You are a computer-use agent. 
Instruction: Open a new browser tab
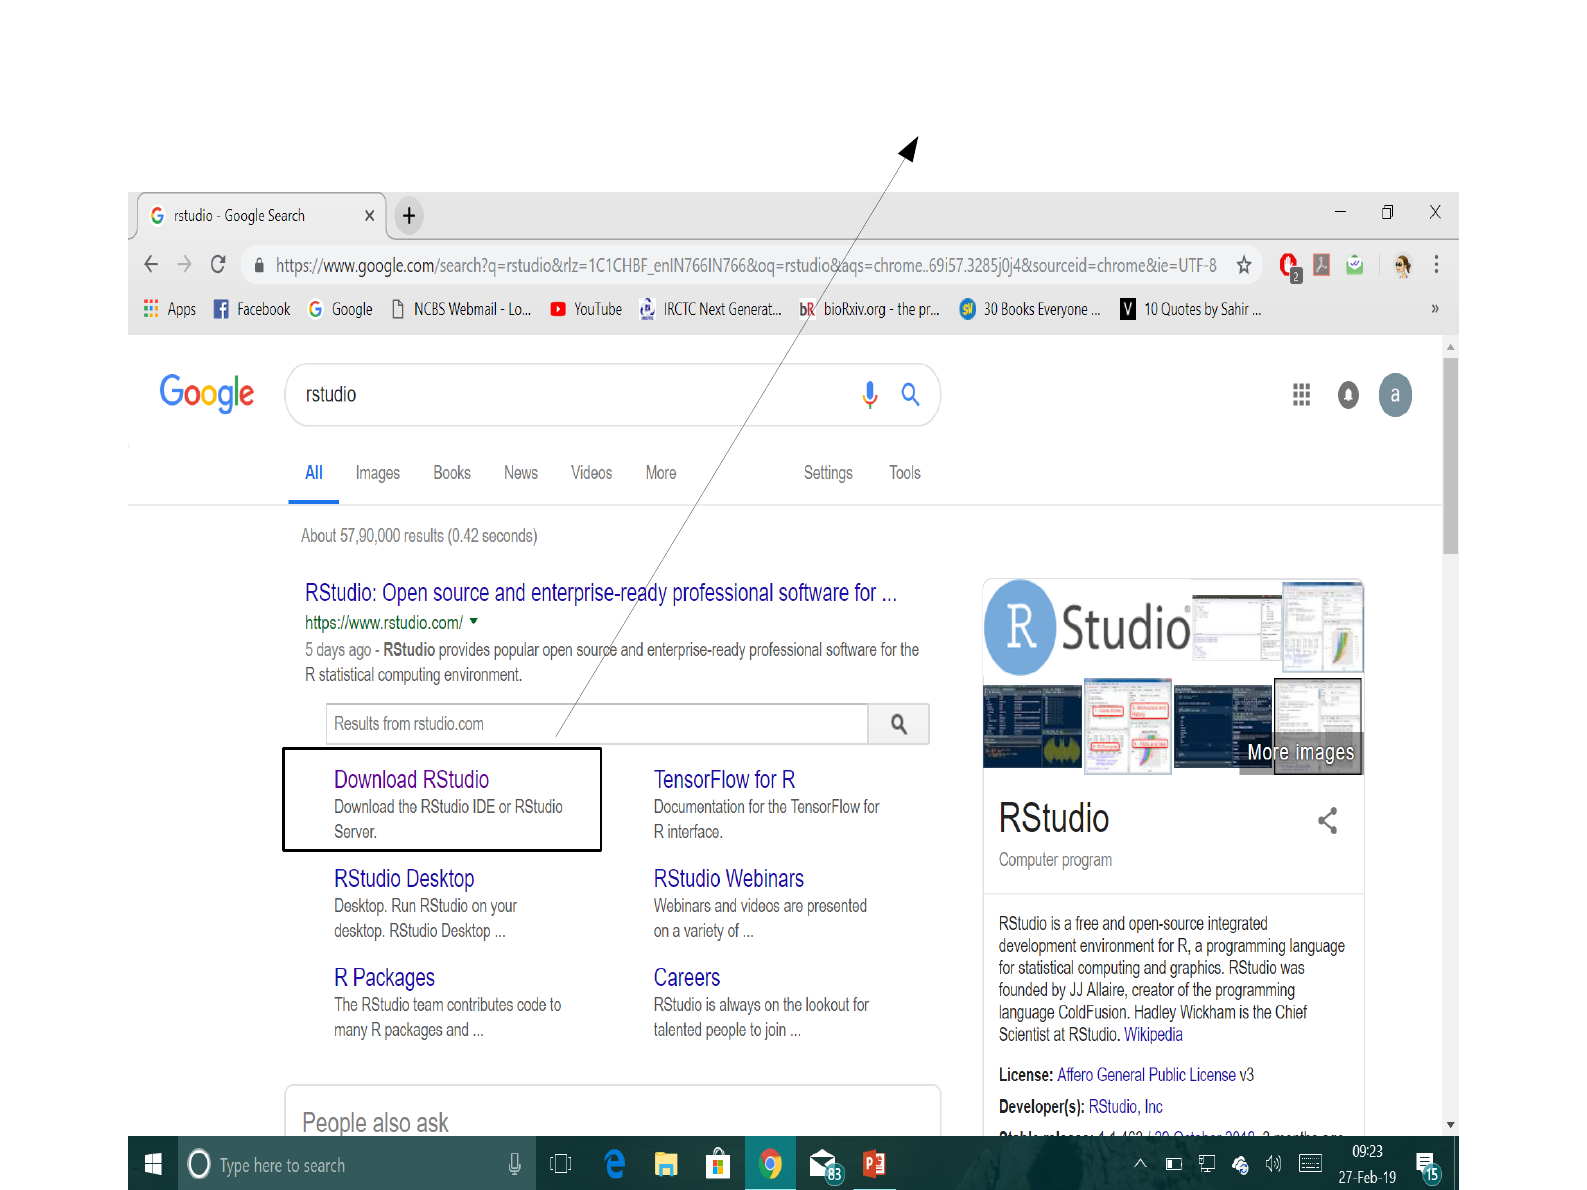[409, 215]
